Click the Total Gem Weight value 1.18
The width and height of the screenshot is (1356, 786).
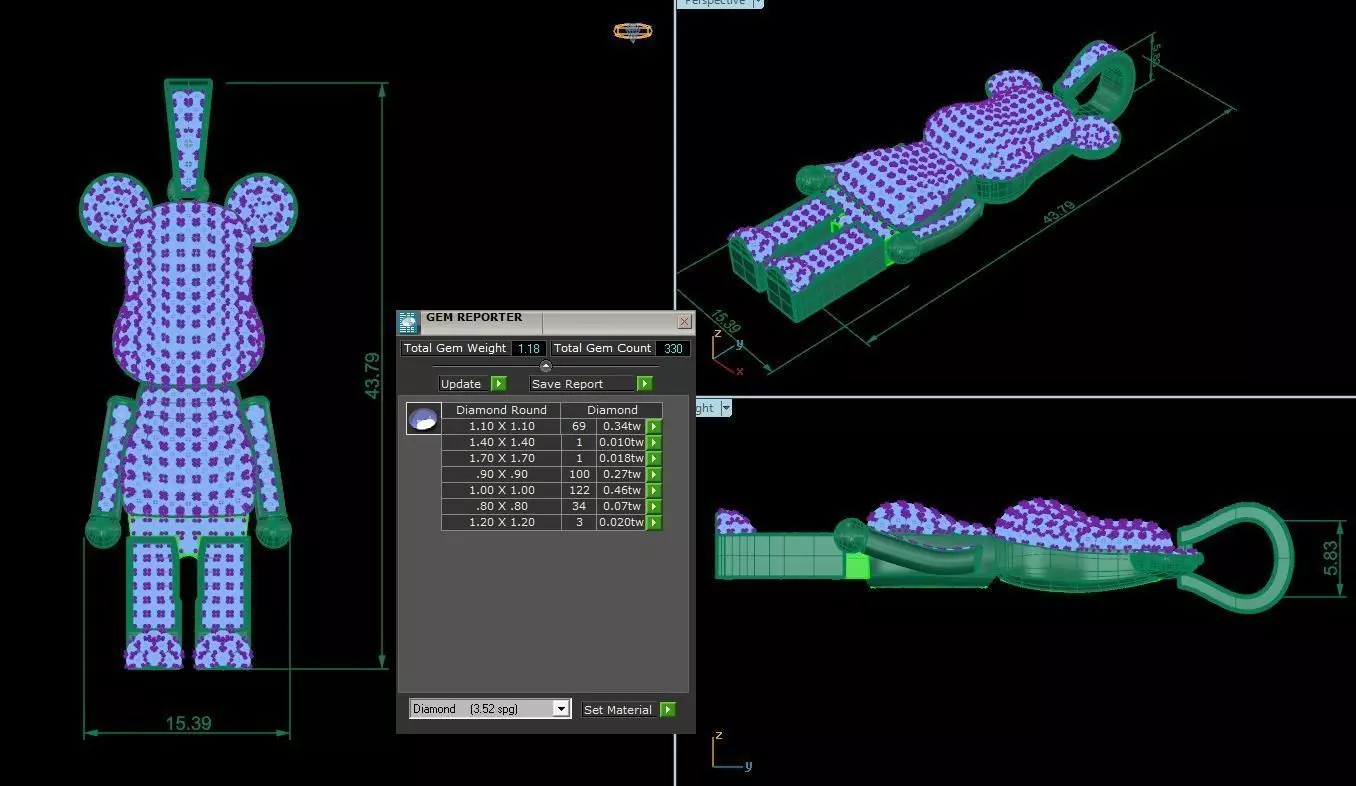click(529, 348)
